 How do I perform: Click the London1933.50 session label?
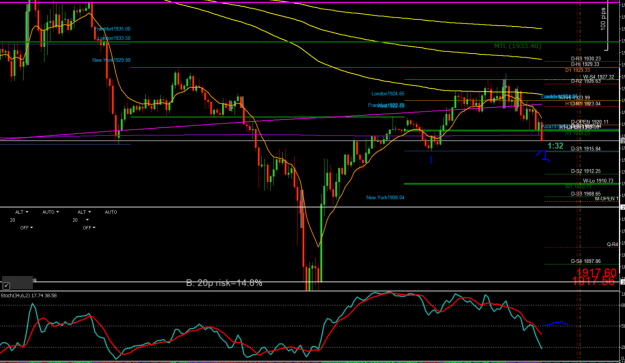pos(114,38)
